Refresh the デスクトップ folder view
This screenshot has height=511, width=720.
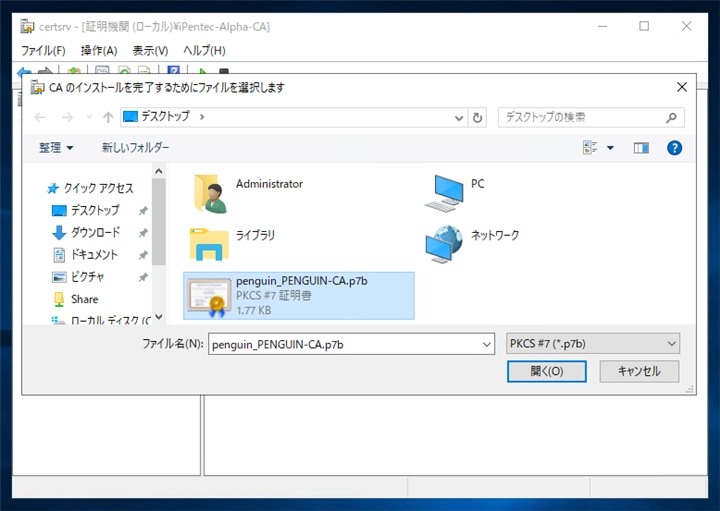478,118
